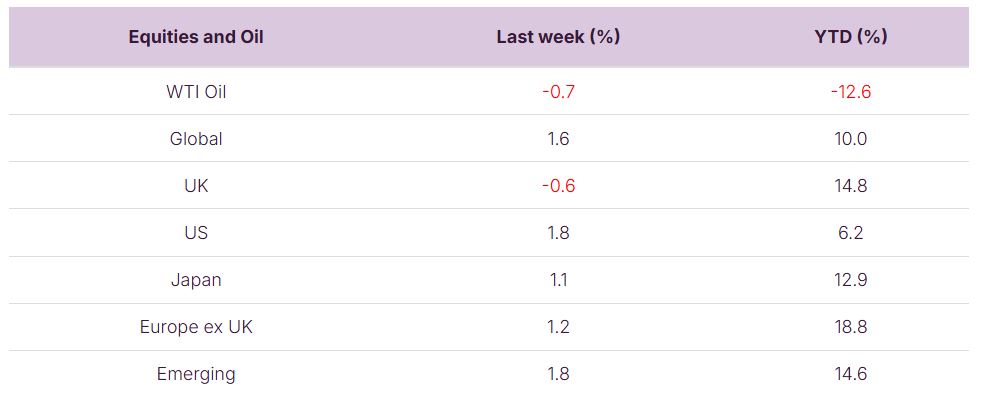
Task: Click UK's -0.6 last week value
Action: point(558,185)
